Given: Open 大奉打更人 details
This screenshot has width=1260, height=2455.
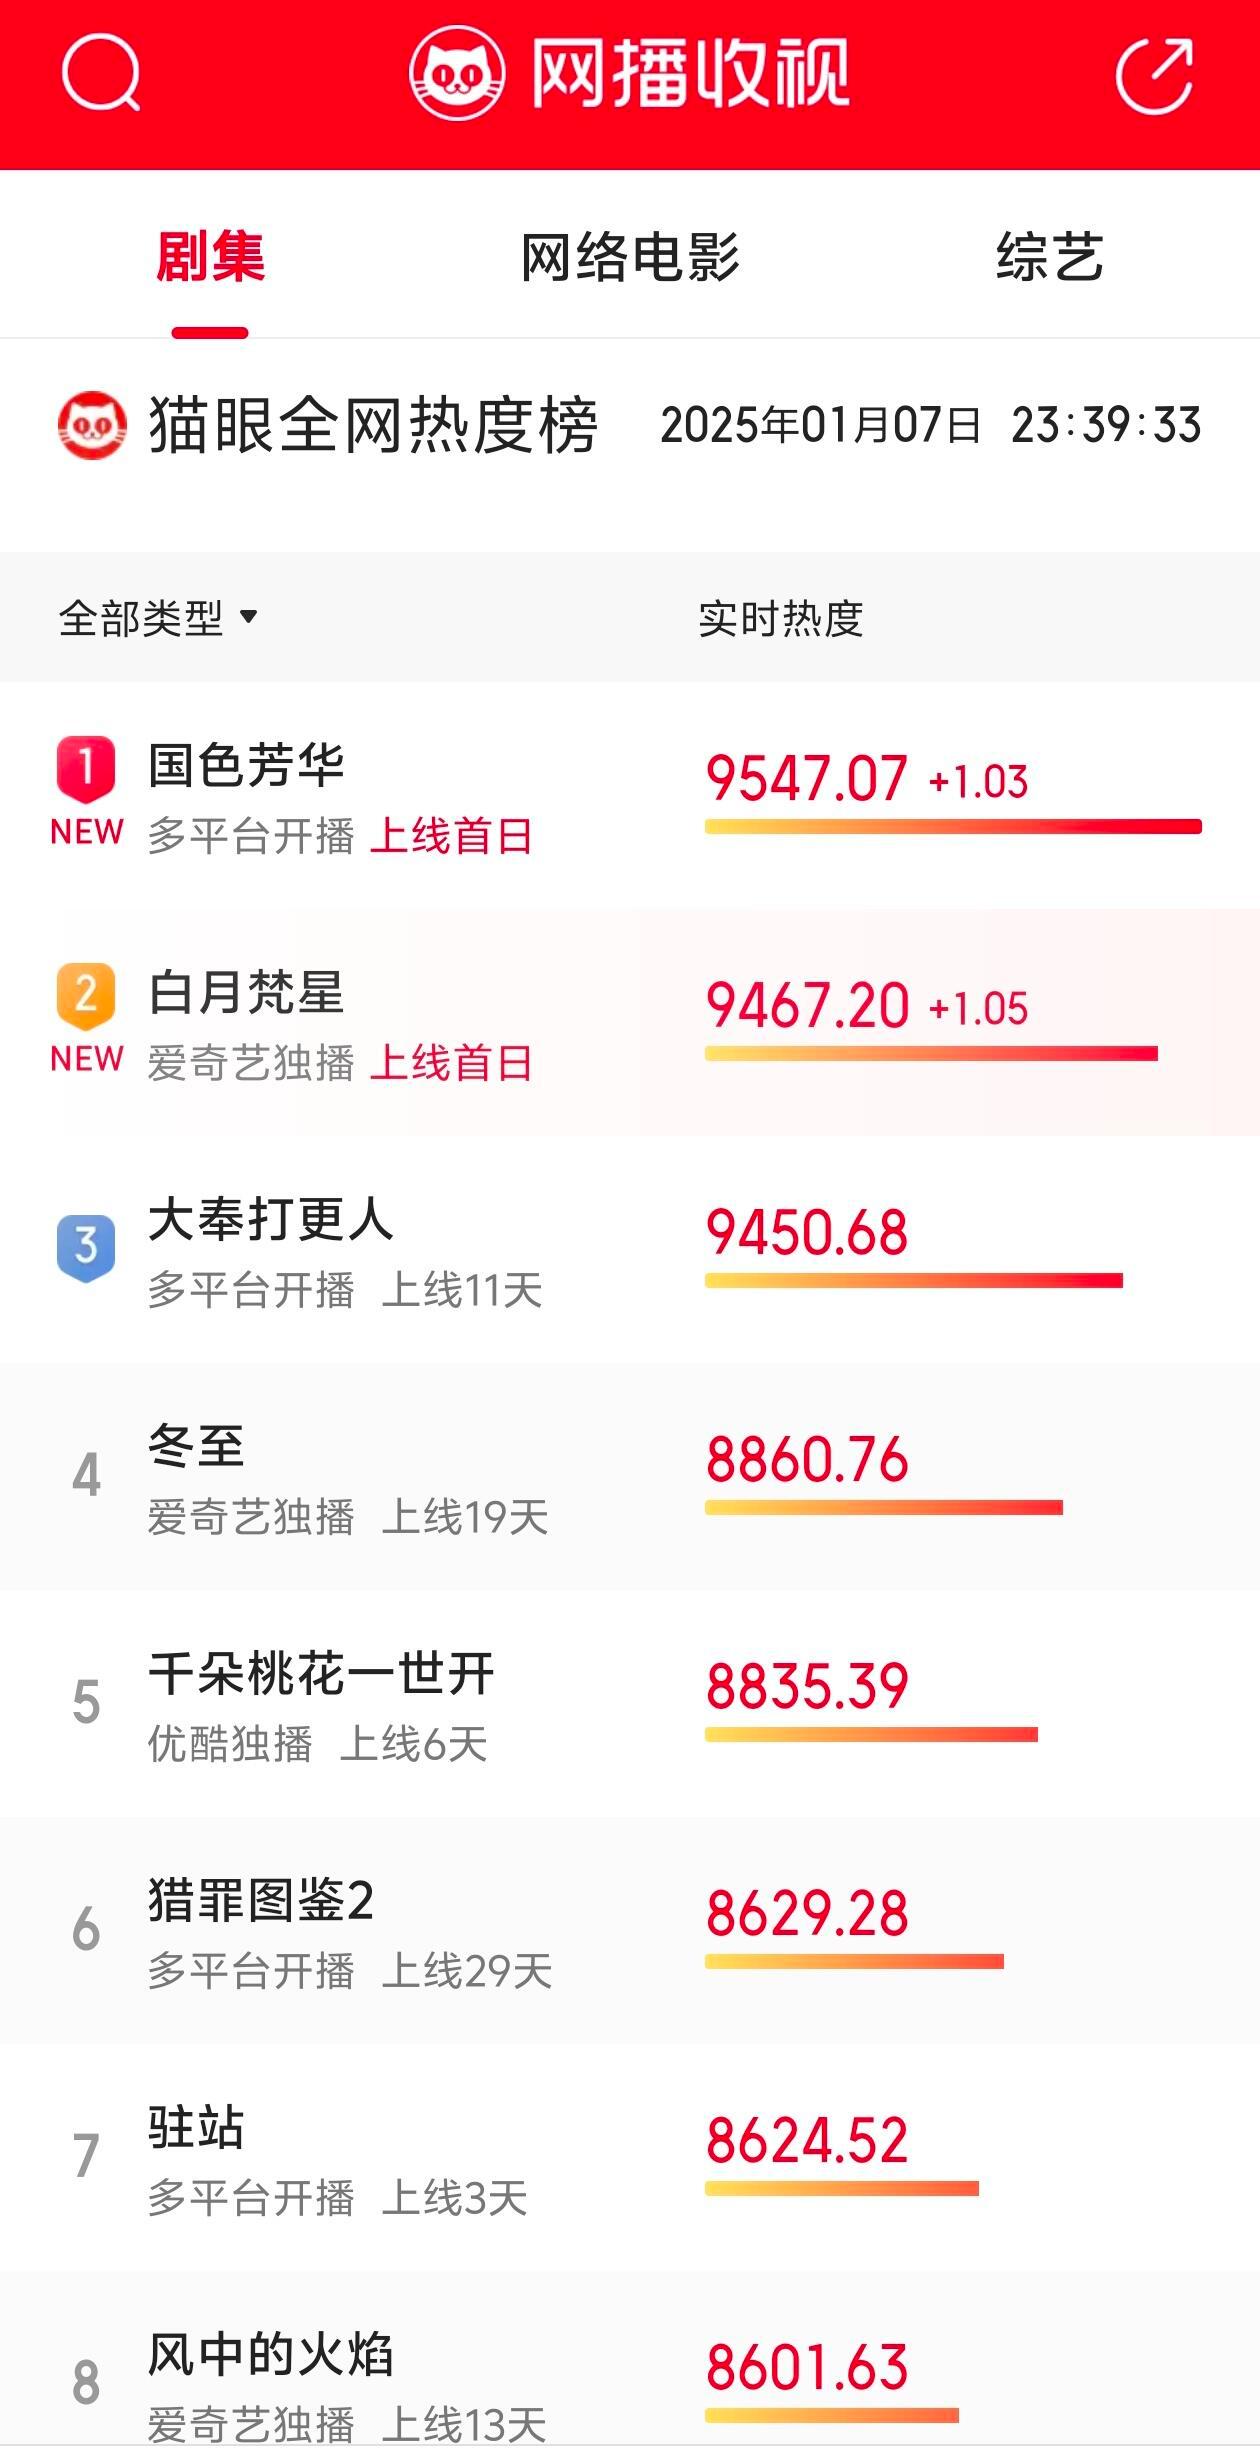Looking at the screenshot, I should [630, 1250].
